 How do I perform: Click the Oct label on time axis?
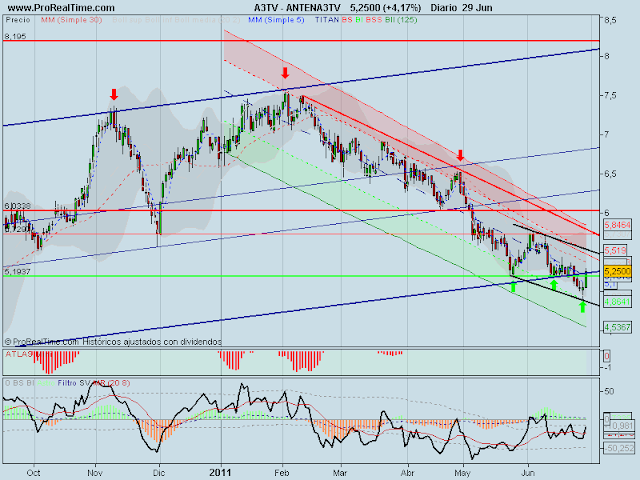point(33,473)
